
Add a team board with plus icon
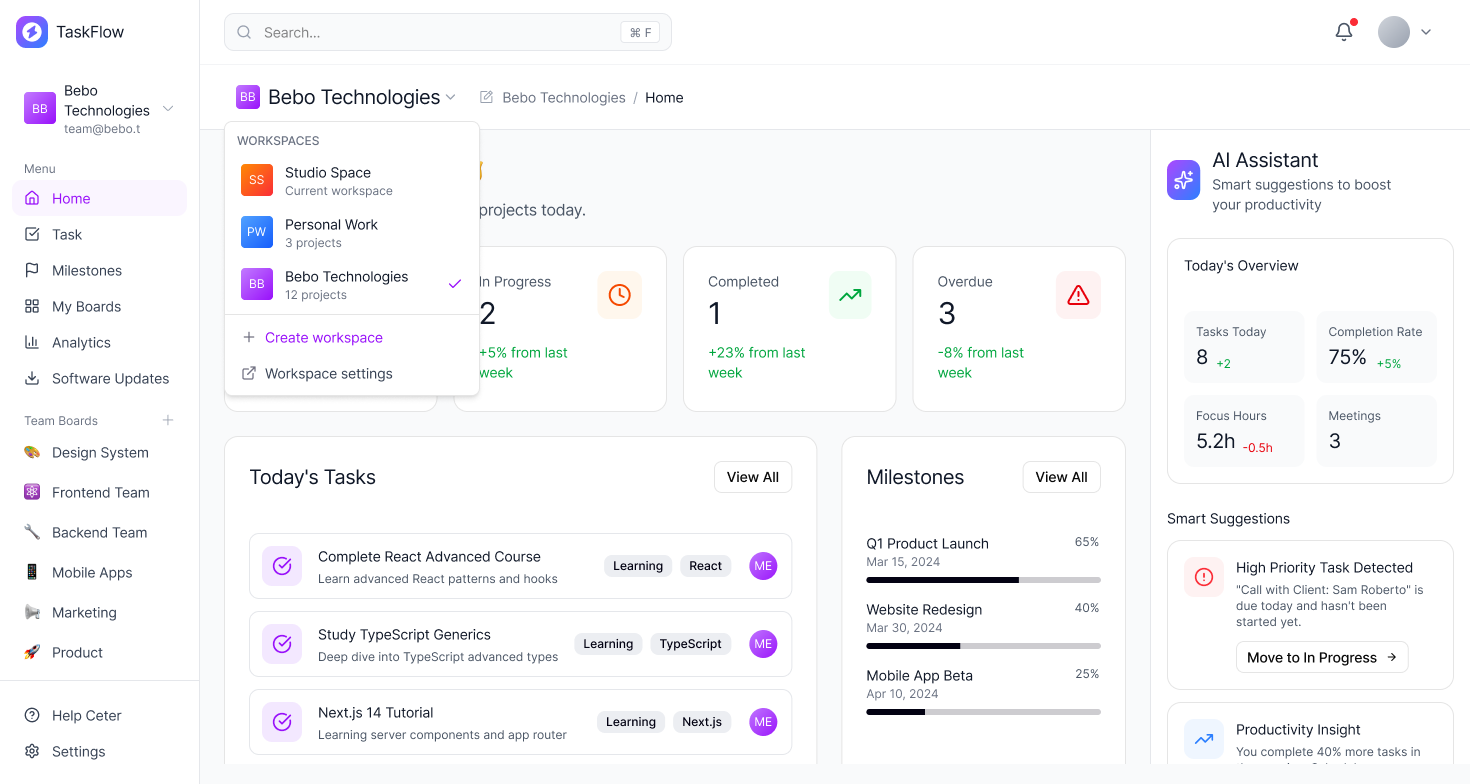168,420
